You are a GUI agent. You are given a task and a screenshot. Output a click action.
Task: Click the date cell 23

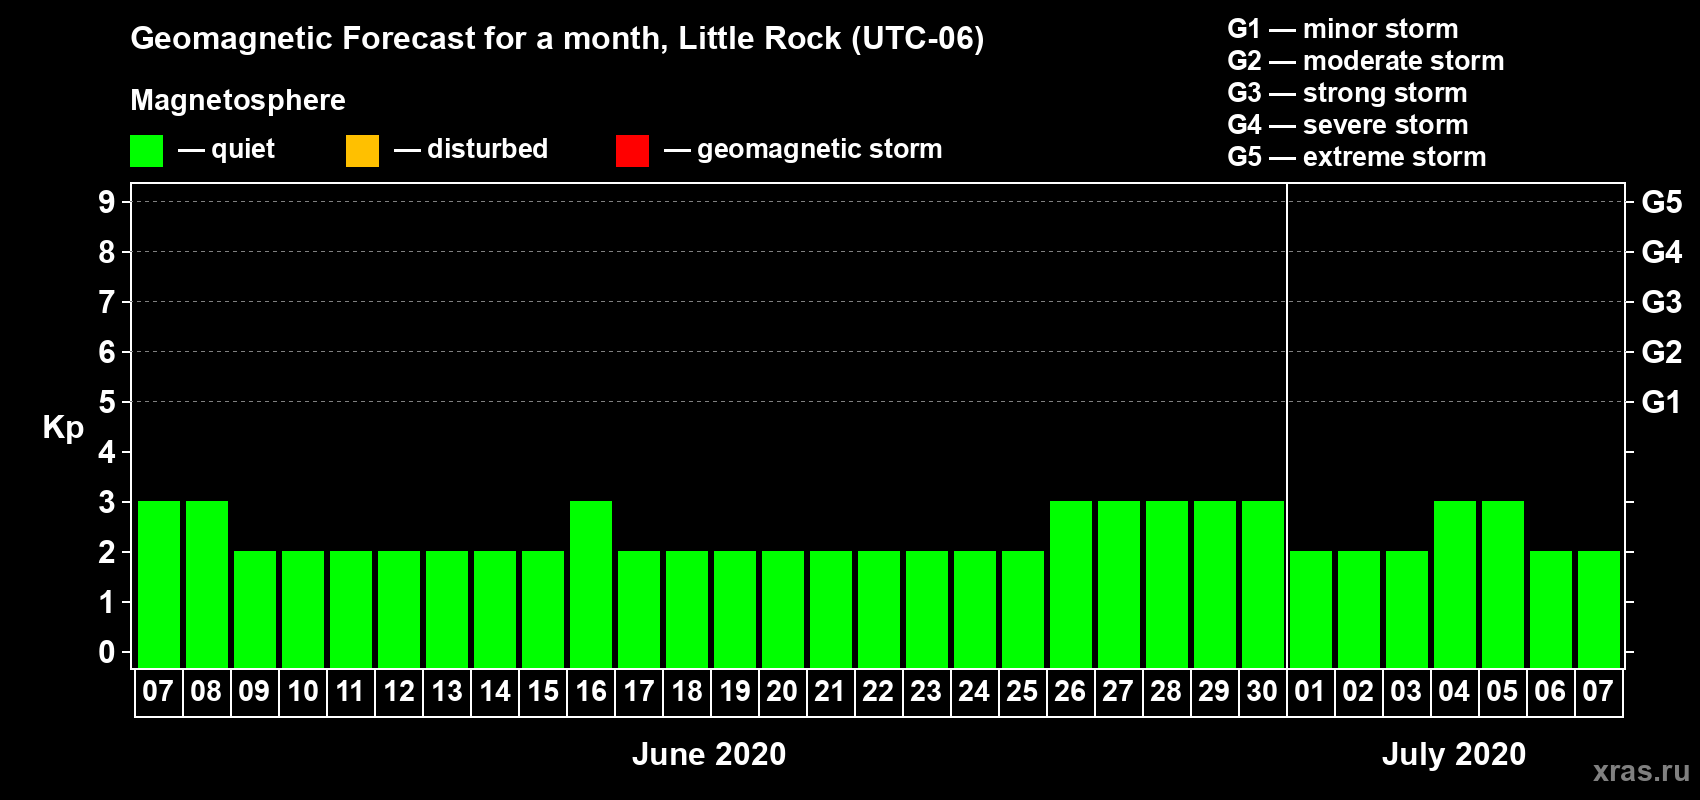coord(927,692)
